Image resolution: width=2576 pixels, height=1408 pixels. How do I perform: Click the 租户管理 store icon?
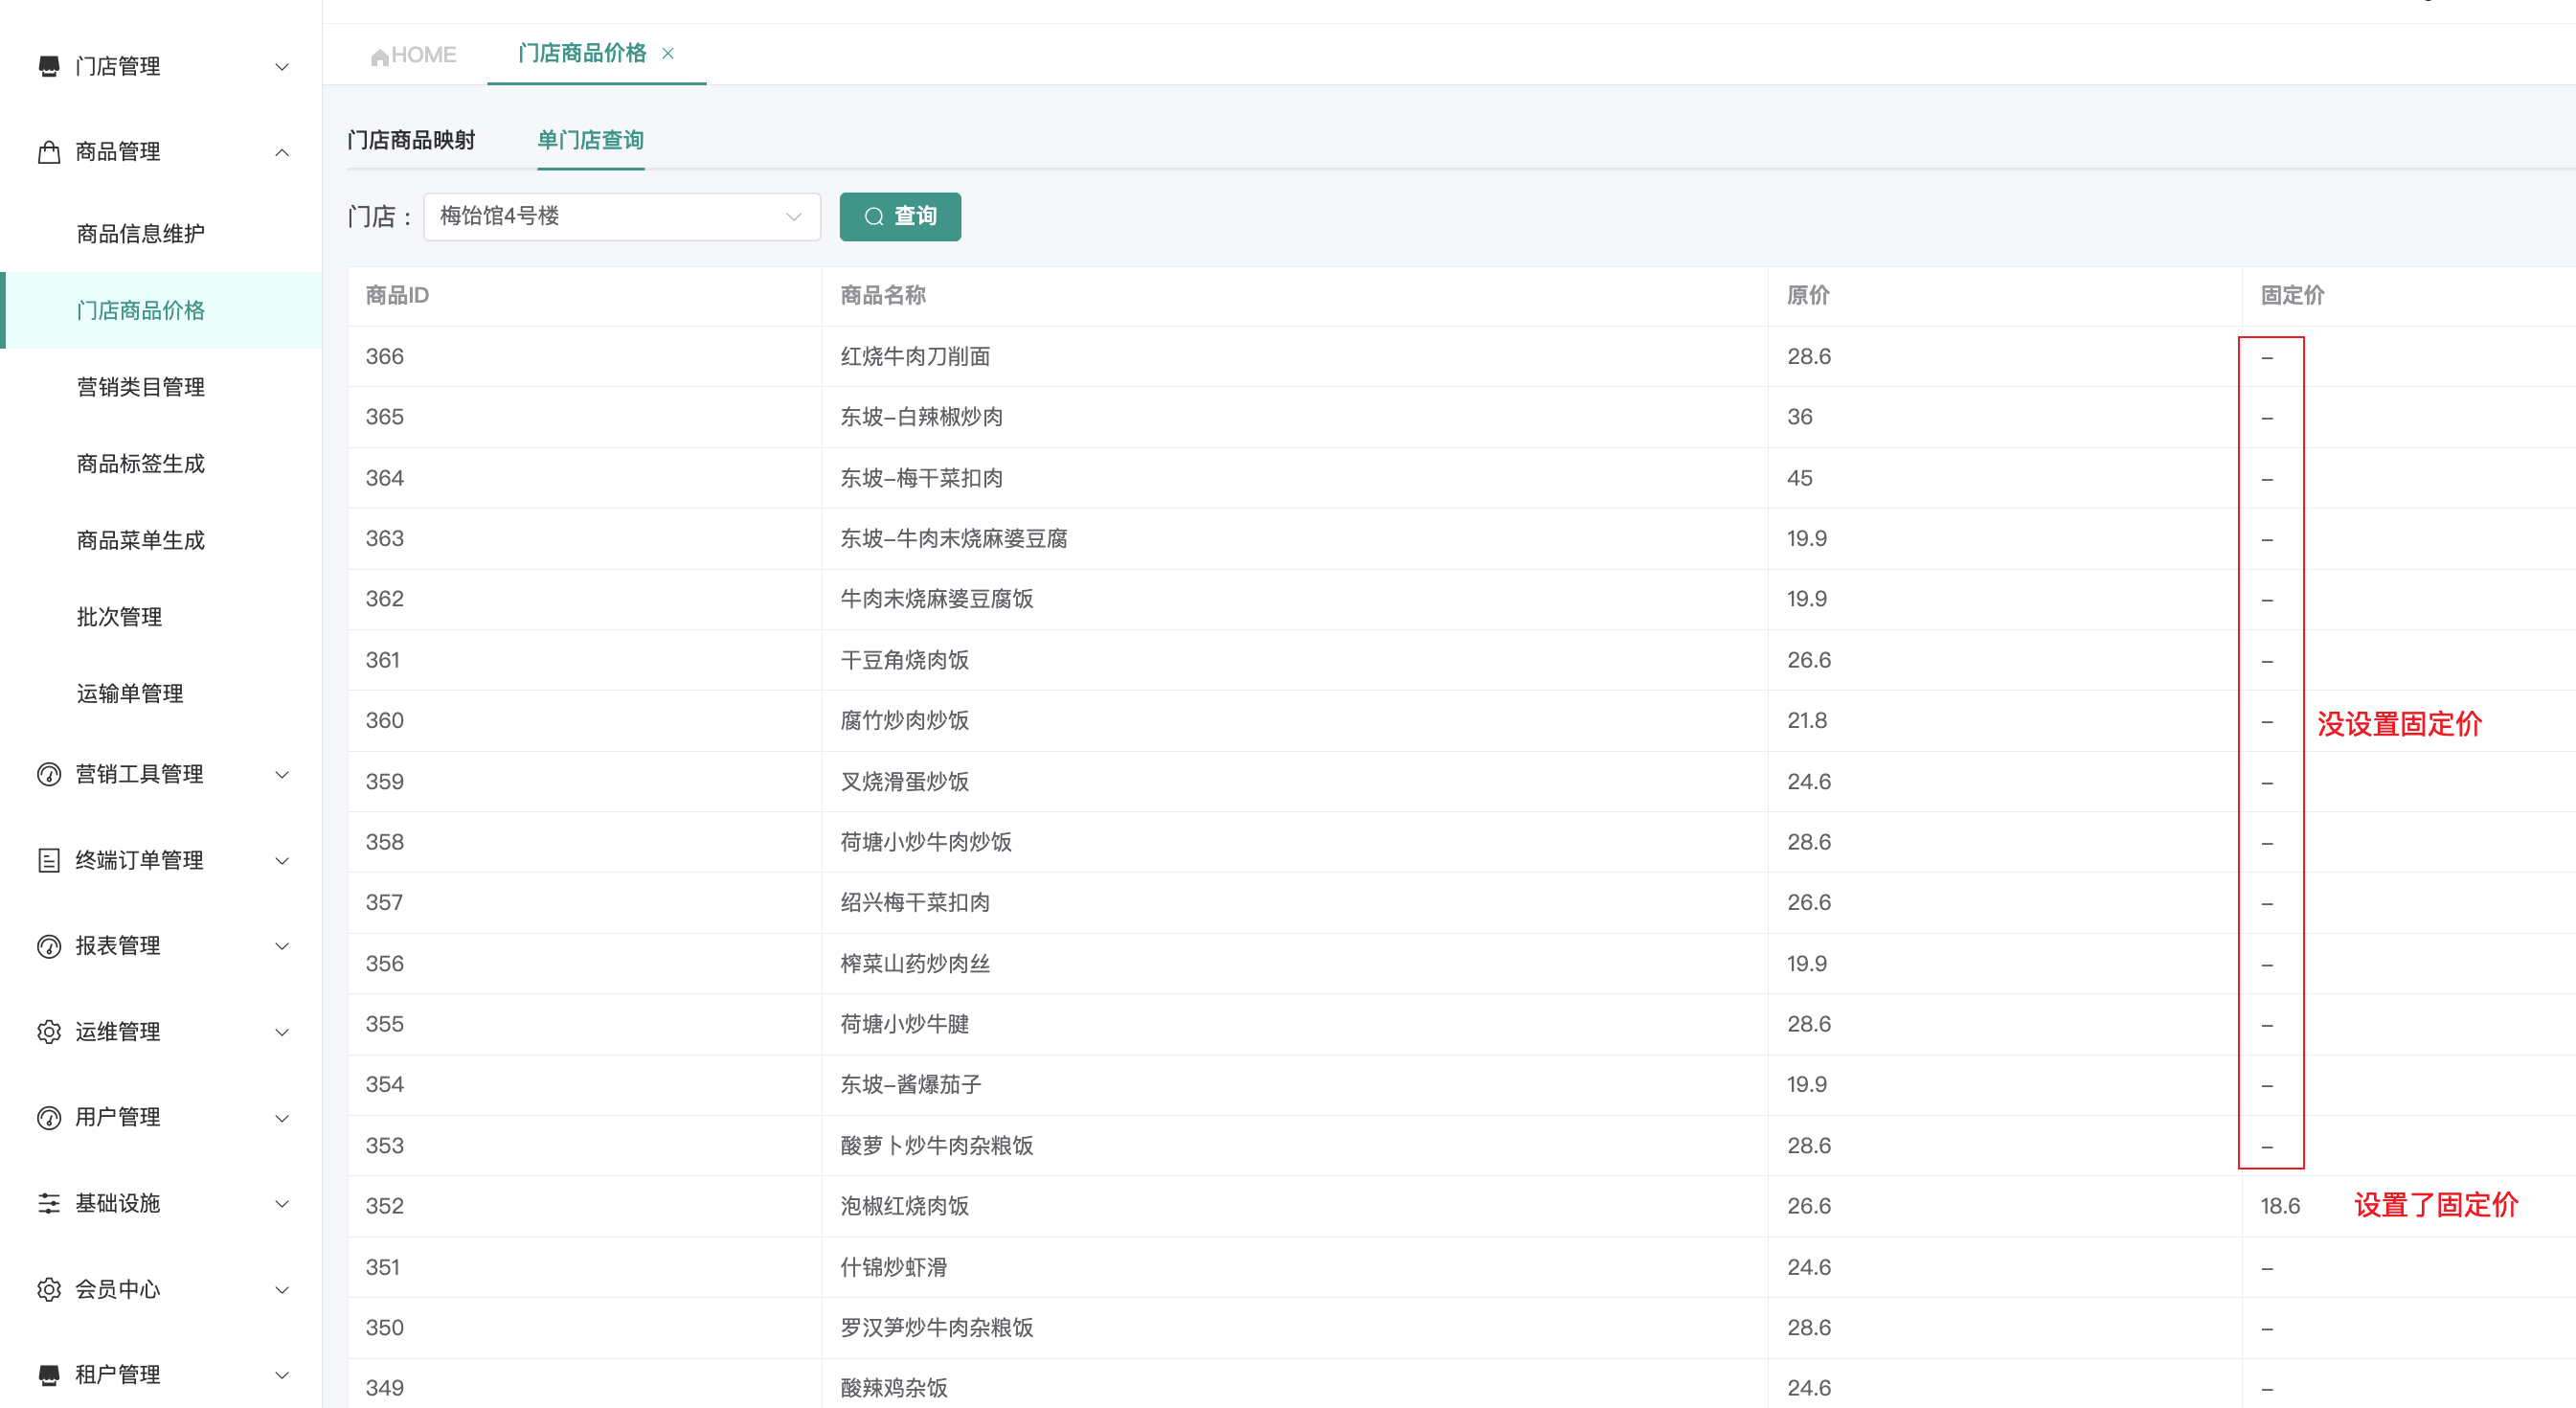(x=48, y=1375)
